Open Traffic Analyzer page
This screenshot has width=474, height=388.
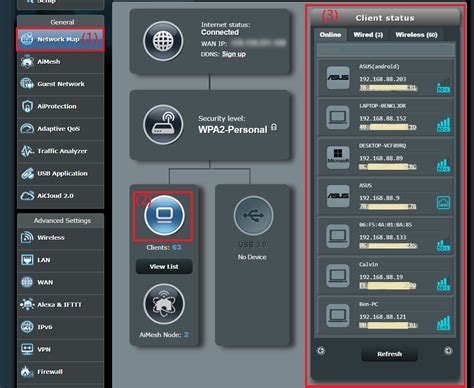click(60, 151)
